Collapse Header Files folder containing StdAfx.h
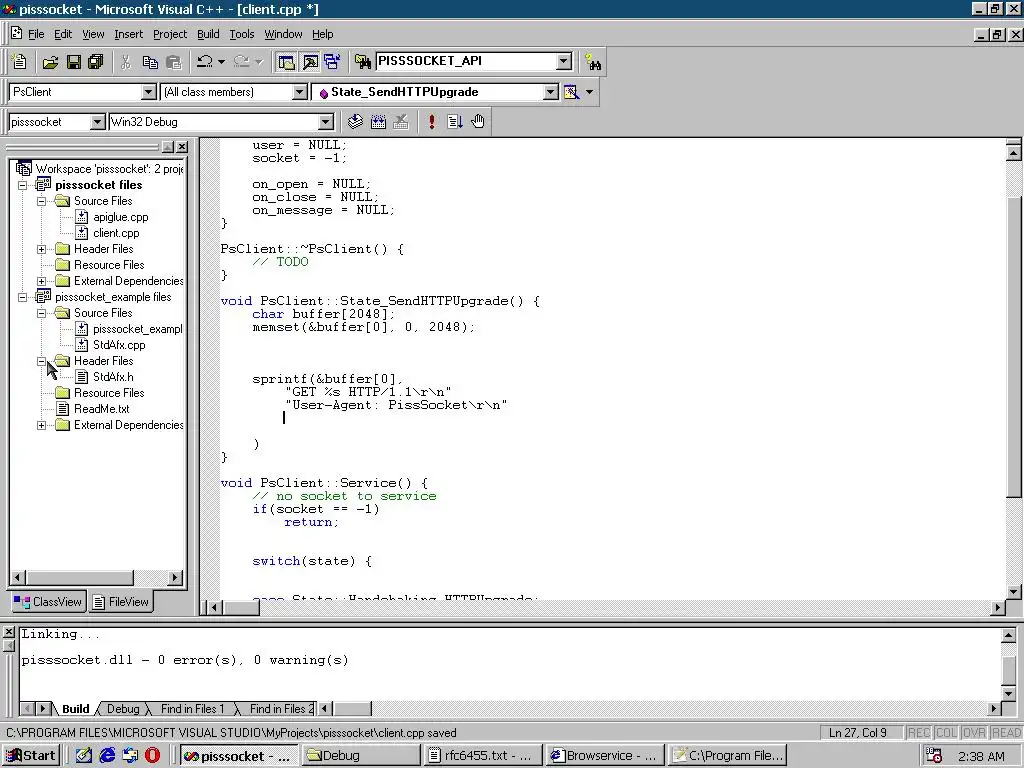This screenshot has width=1024, height=768. 41,361
